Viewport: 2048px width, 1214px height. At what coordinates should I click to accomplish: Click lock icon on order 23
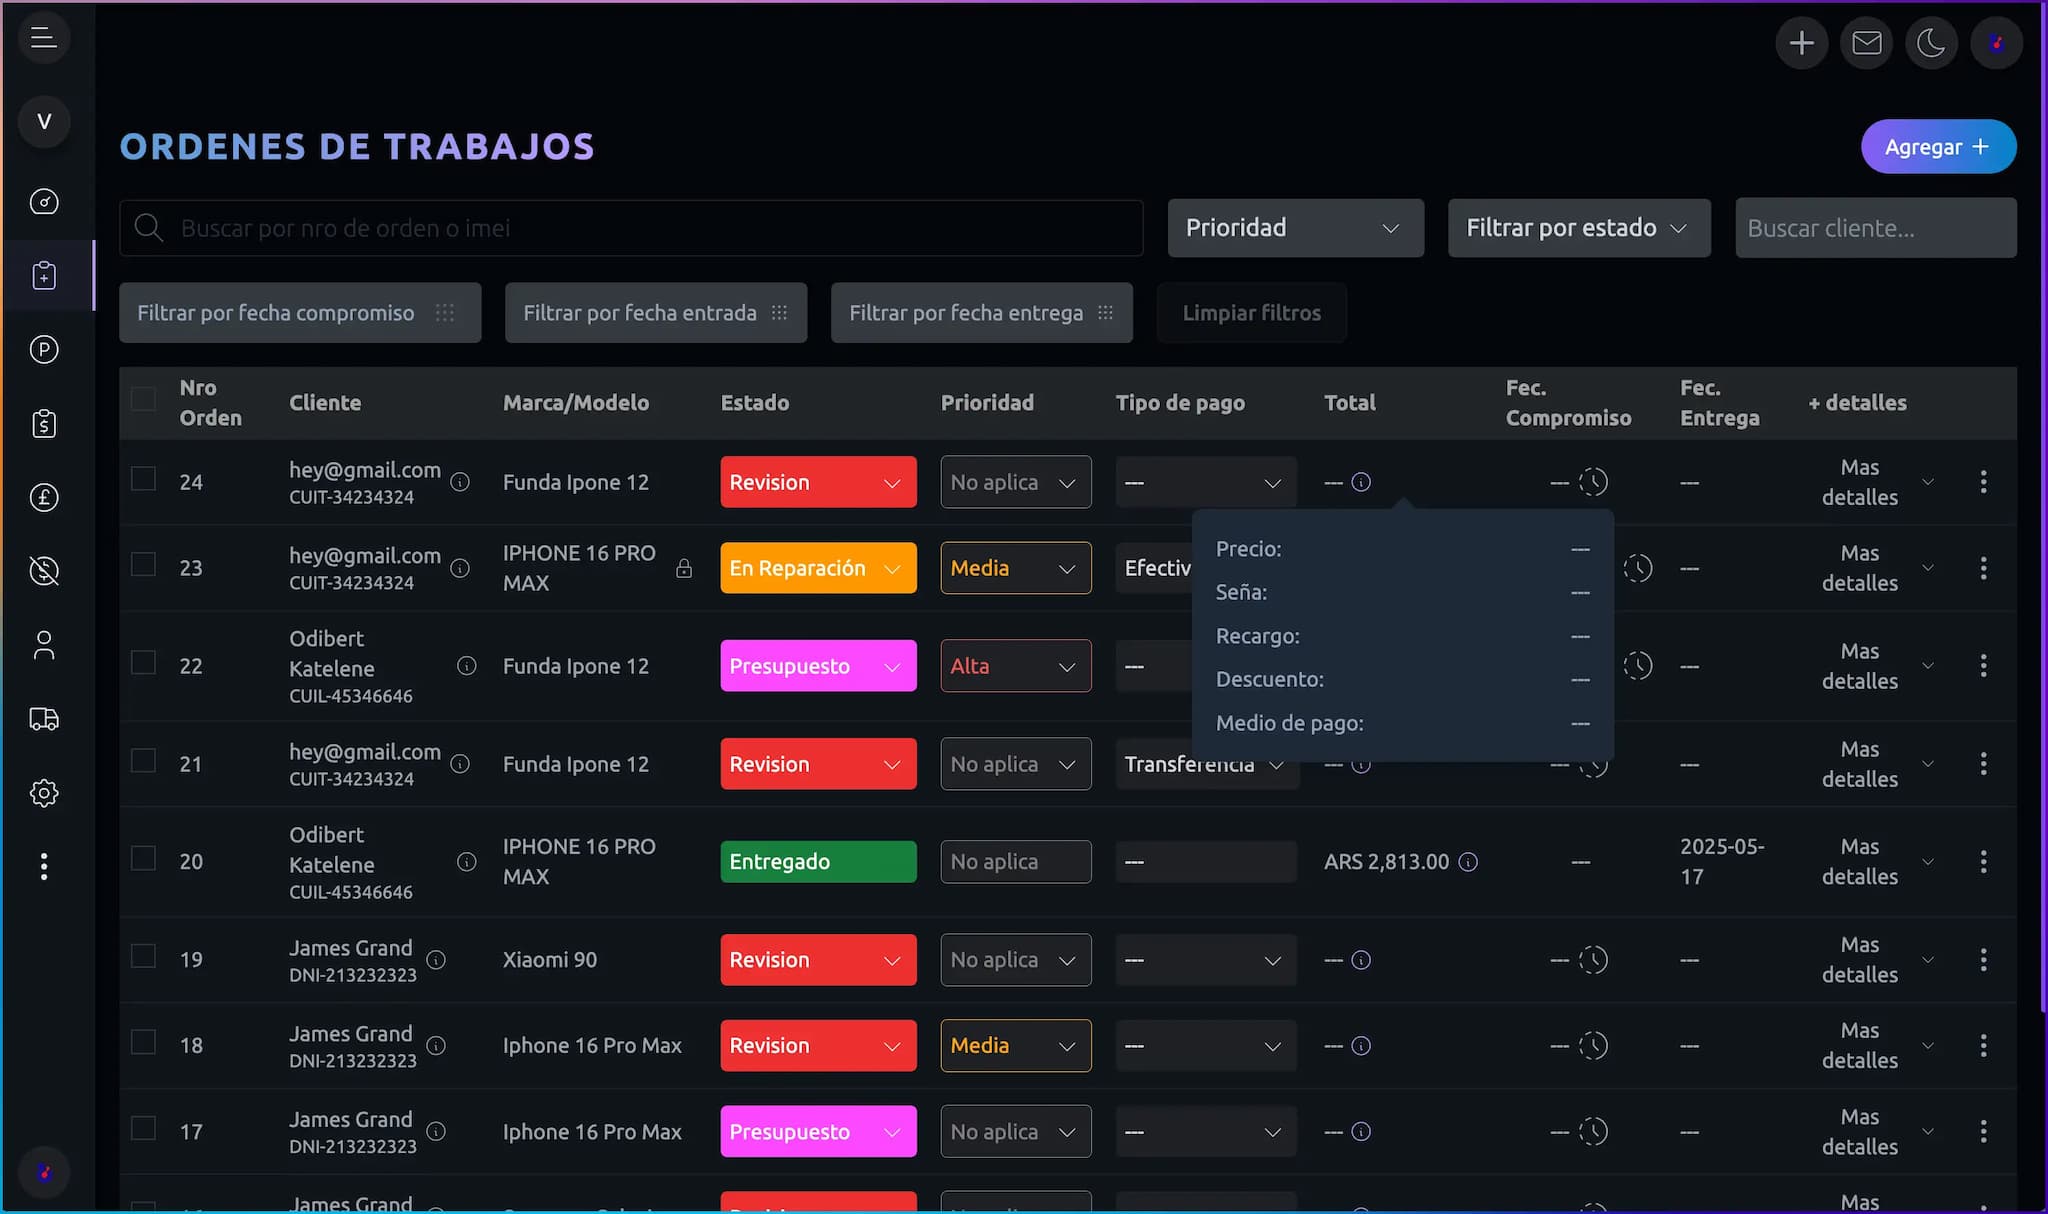click(x=684, y=568)
